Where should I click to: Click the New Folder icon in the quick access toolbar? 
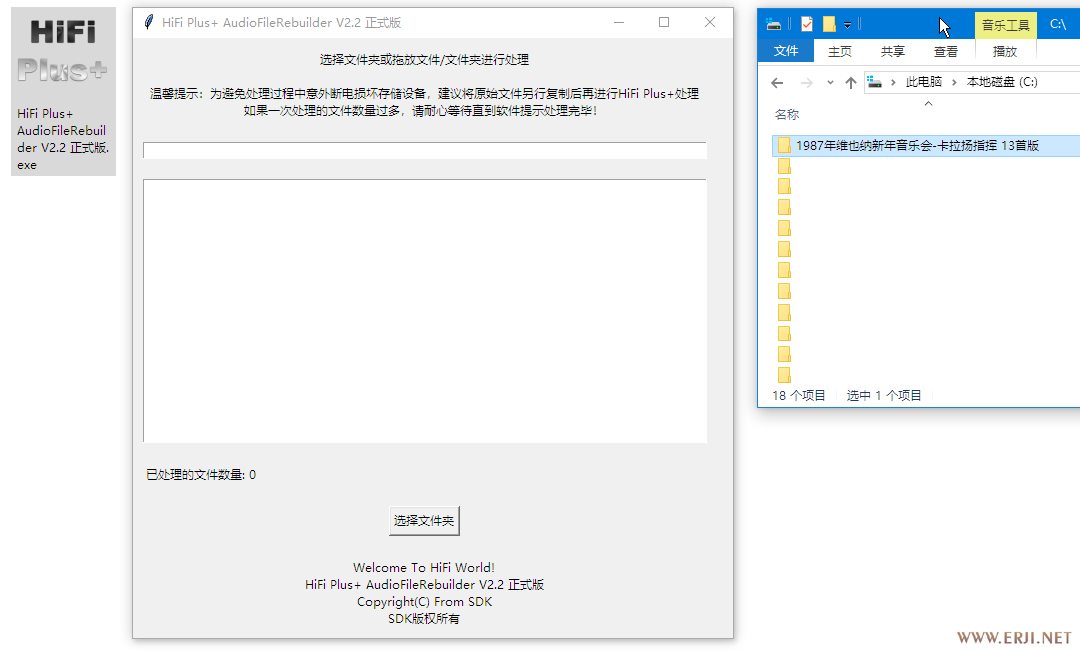[x=829, y=24]
